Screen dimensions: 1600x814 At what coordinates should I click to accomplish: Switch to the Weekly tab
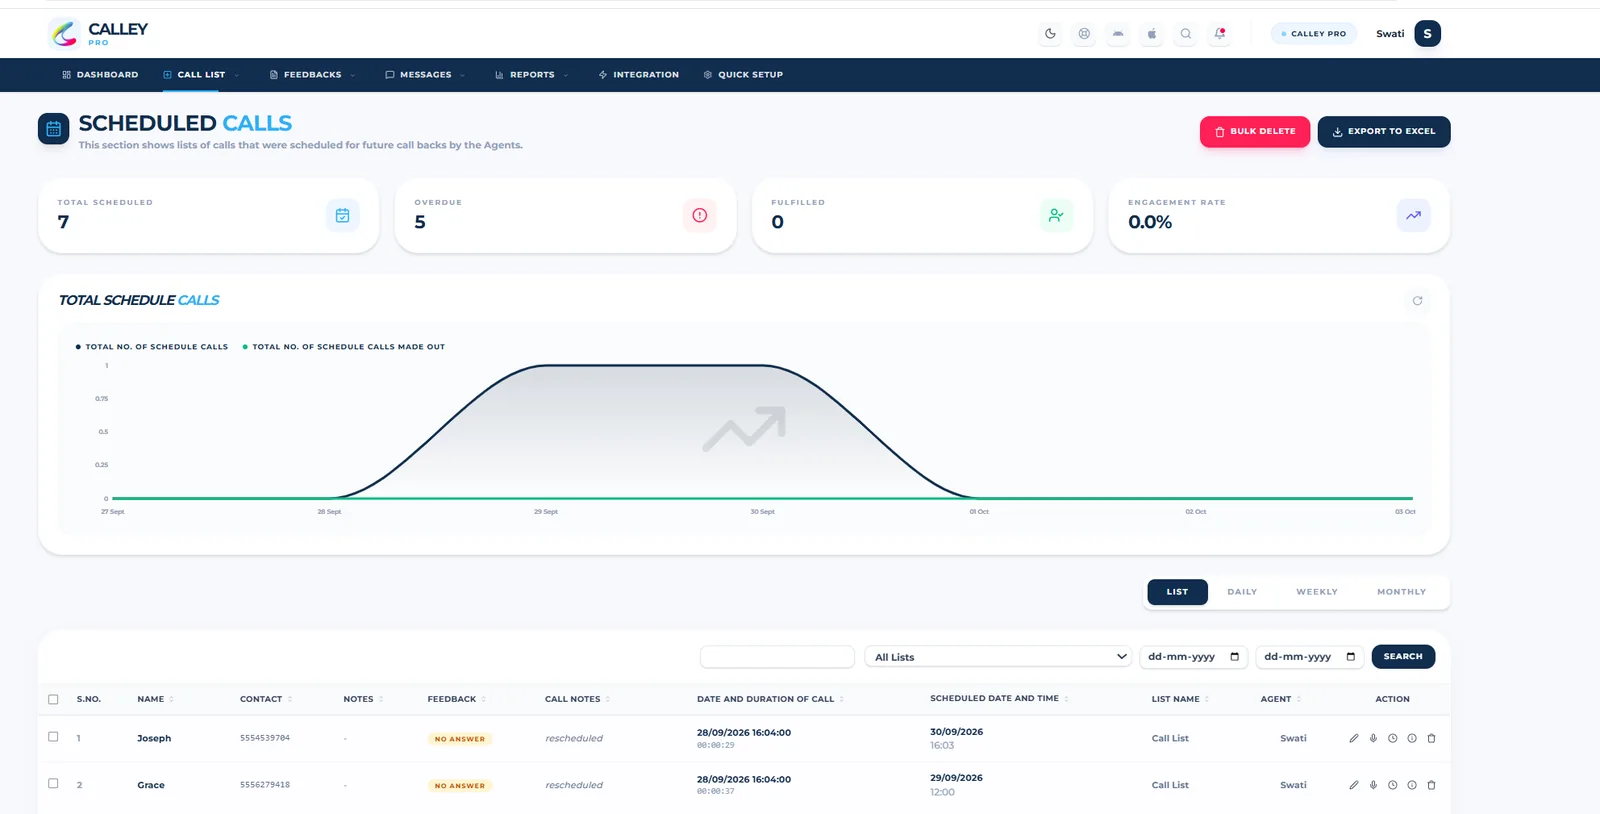tap(1317, 592)
